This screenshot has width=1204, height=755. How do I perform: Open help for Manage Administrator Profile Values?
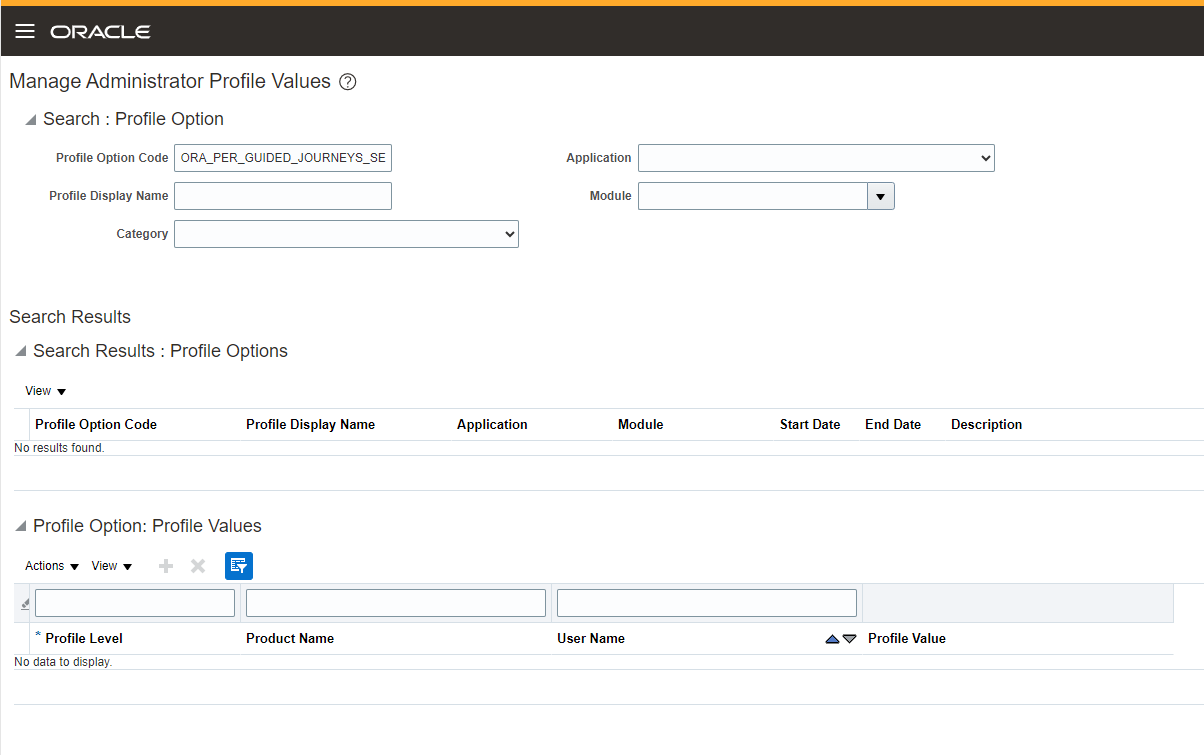[x=347, y=81]
